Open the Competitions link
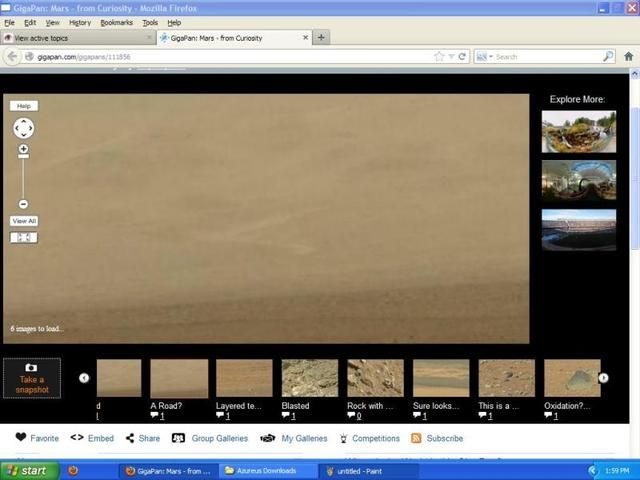 376,438
